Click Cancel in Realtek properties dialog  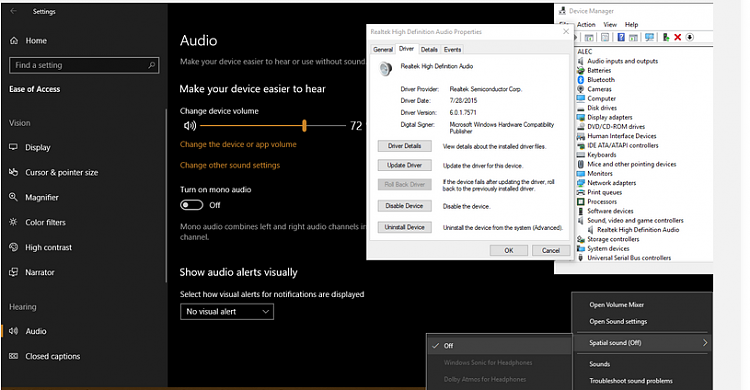(551, 250)
